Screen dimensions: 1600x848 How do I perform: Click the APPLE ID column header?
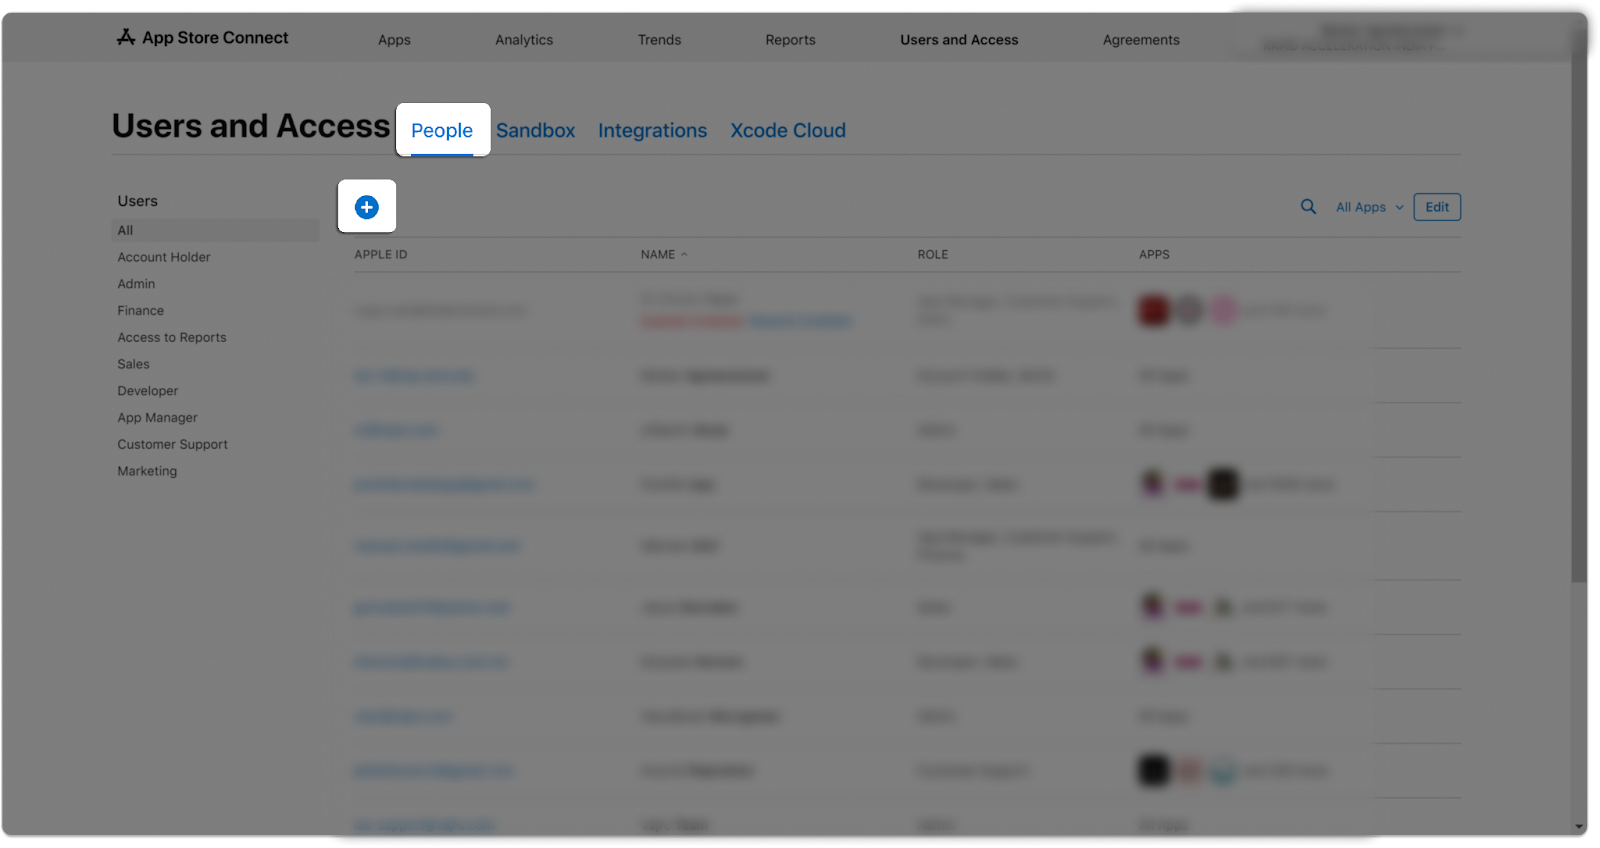tap(381, 255)
